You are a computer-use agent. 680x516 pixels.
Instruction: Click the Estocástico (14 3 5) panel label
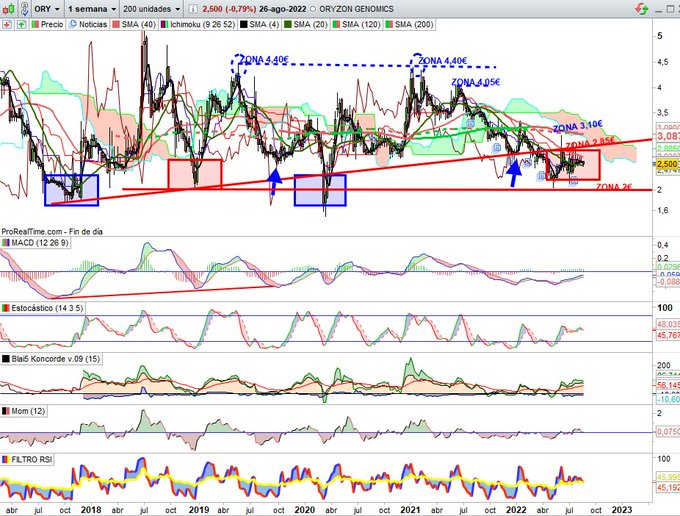(42, 308)
